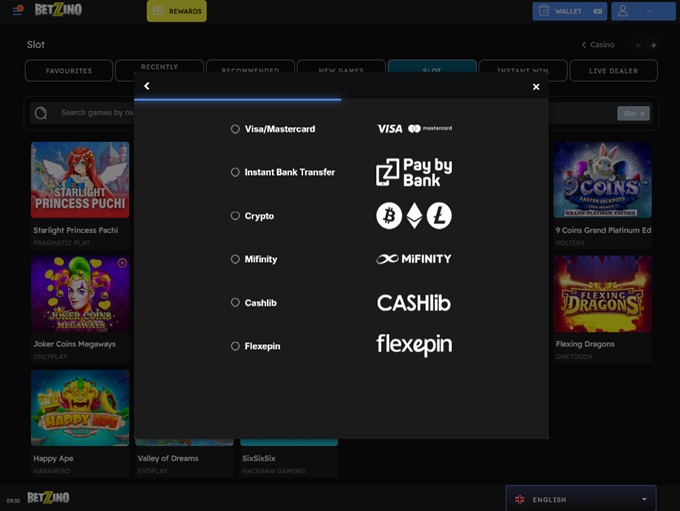Choose the Mifinity payment radio button

click(235, 259)
